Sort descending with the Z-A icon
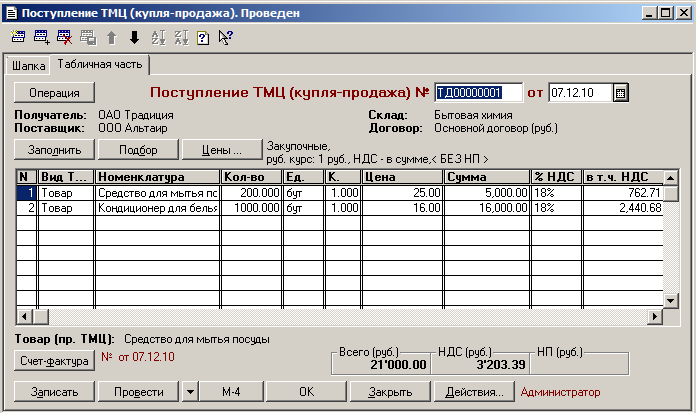The width and height of the screenshot is (696, 413). point(182,37)
